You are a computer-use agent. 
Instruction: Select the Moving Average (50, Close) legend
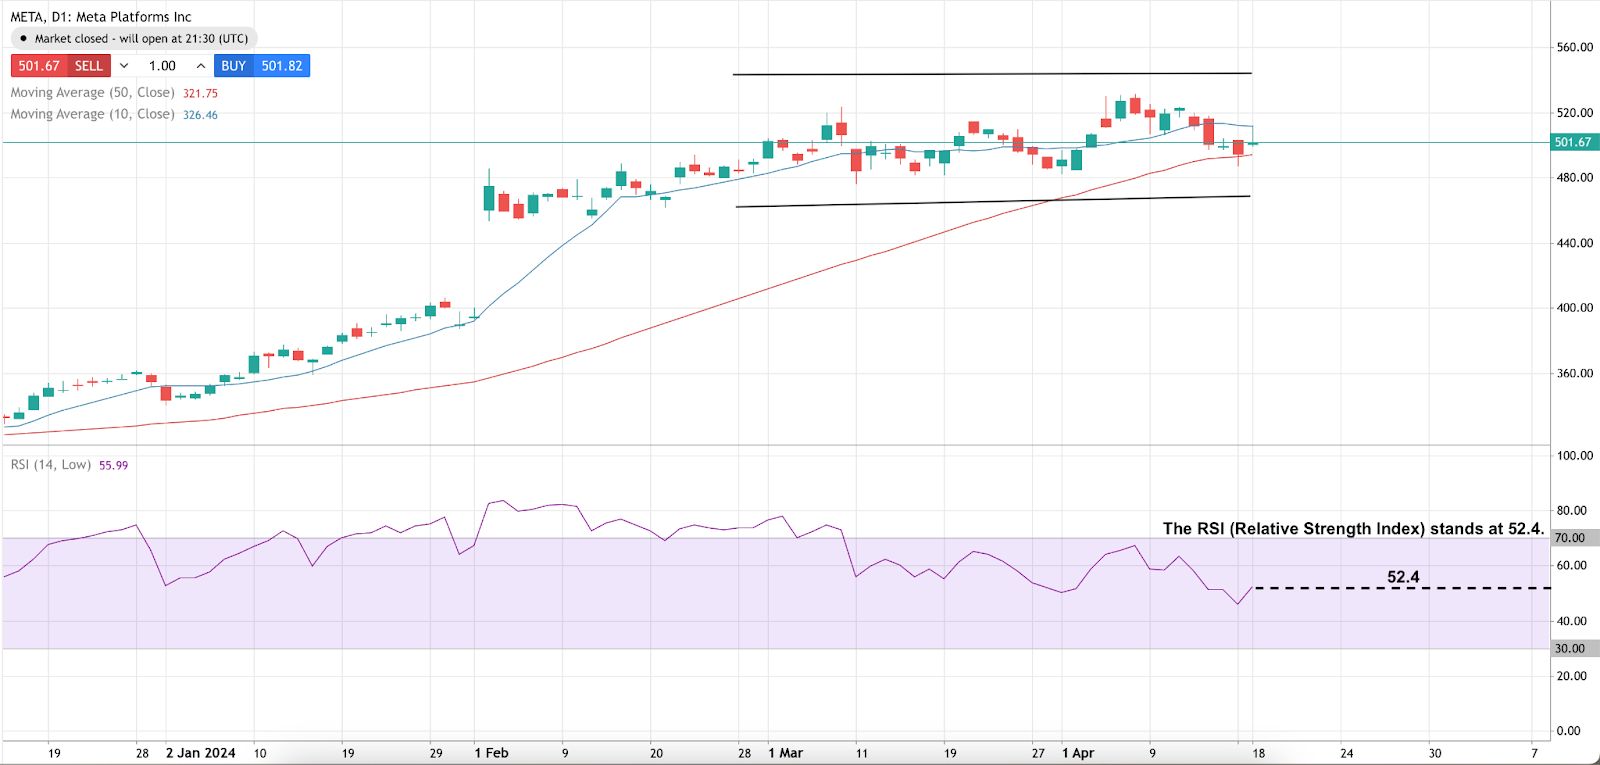[92, 93]
